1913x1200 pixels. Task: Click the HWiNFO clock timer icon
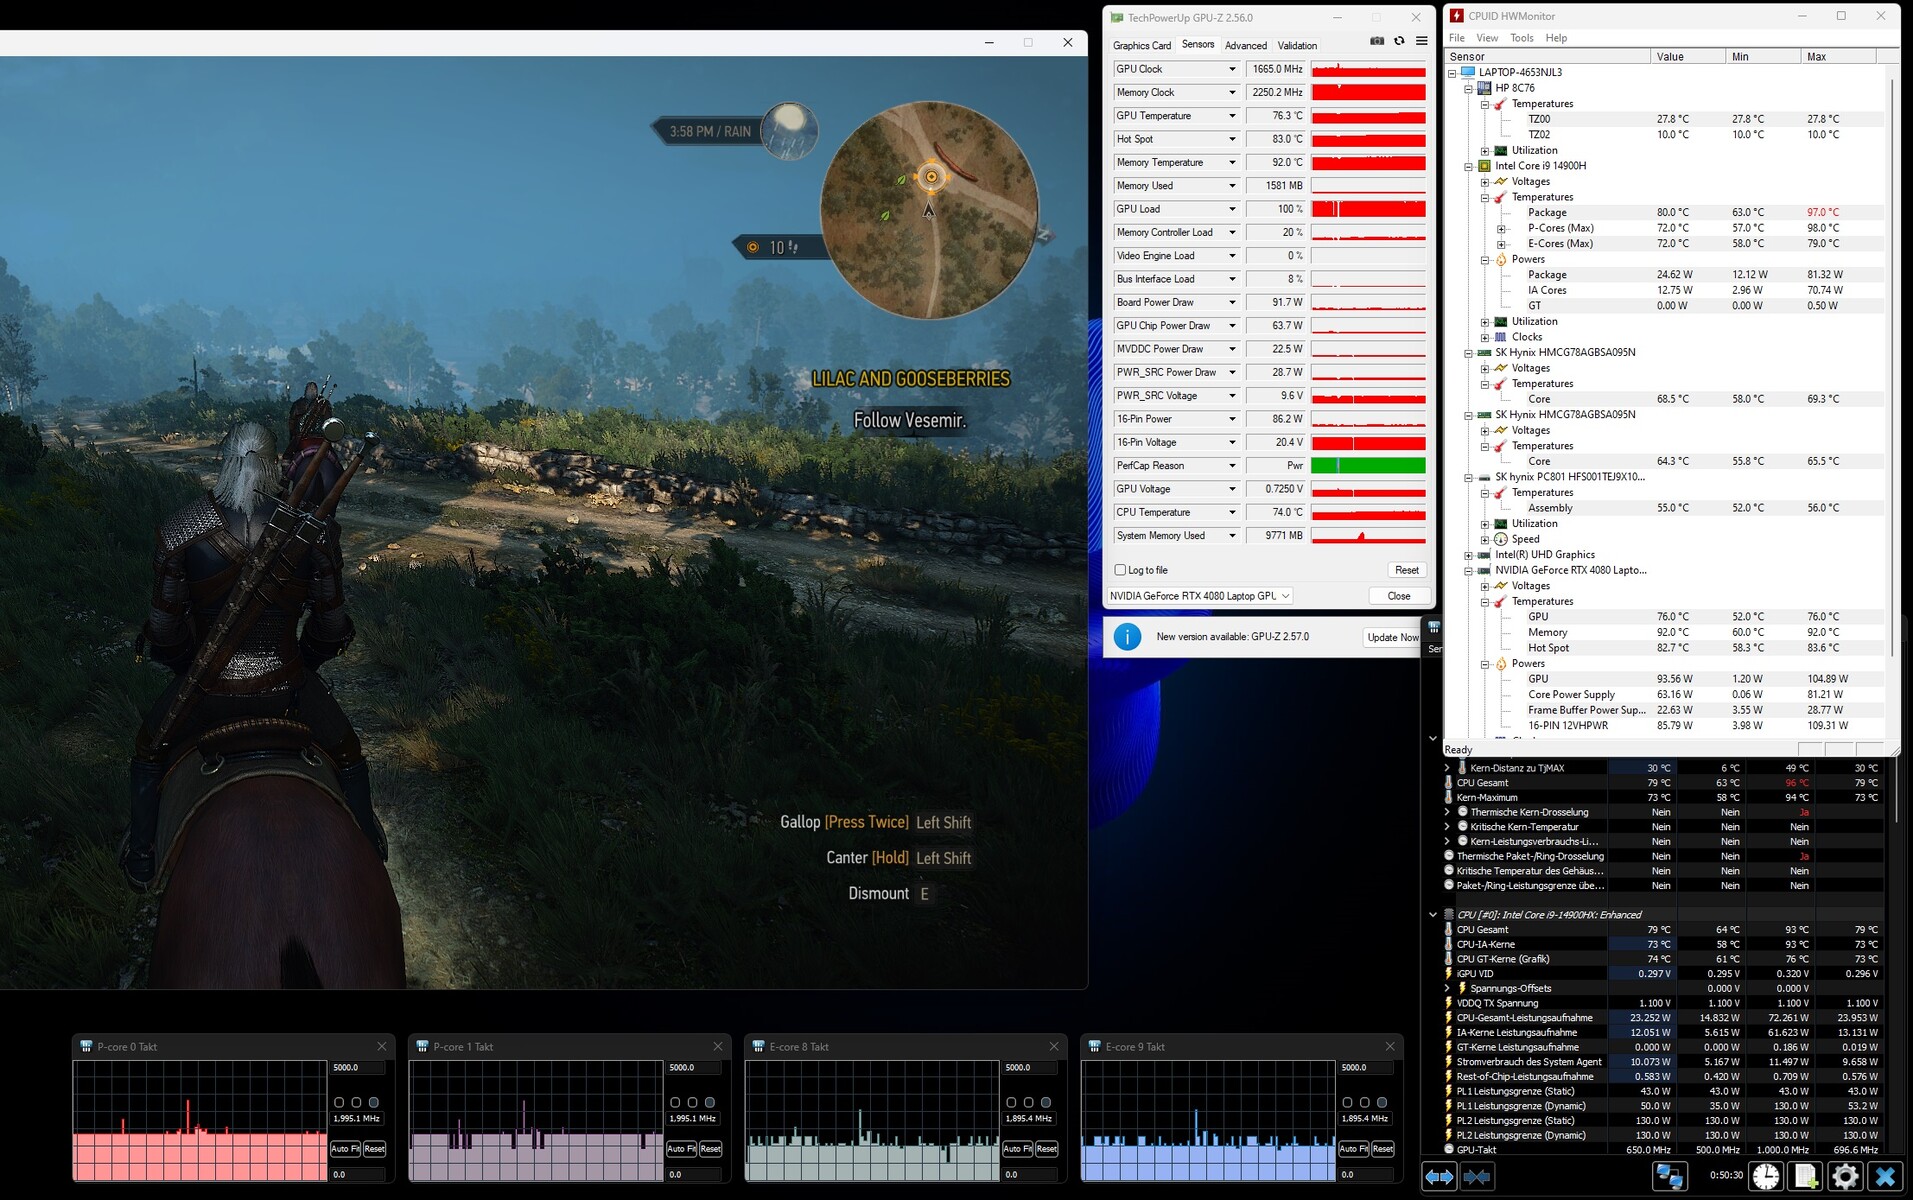(1766, 1177)
